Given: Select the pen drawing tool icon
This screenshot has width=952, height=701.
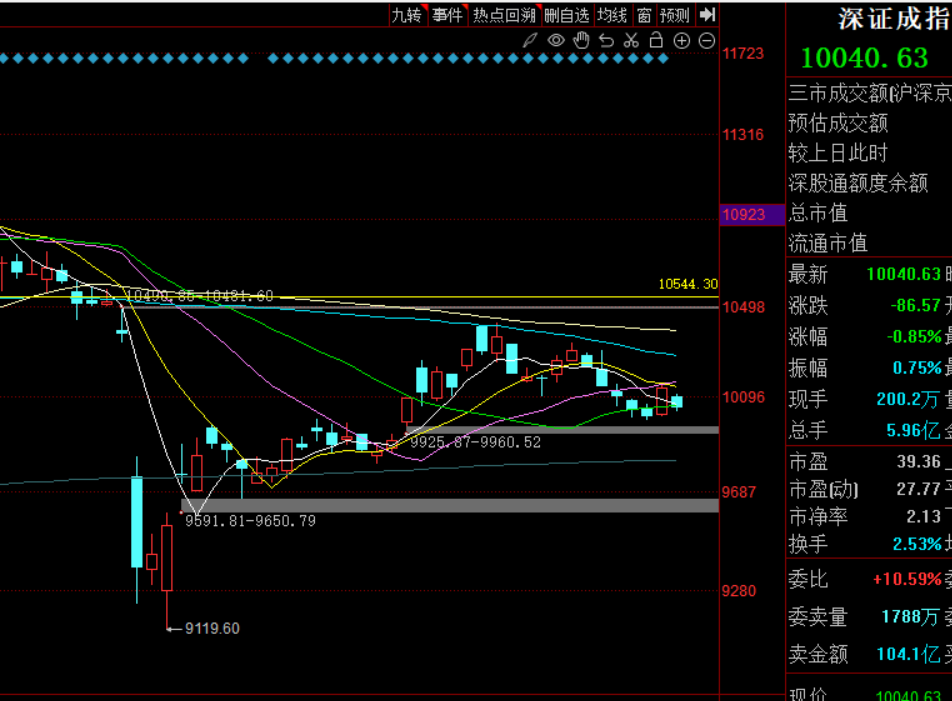Looking at the screenshot, I should click(x=532, y=41).
